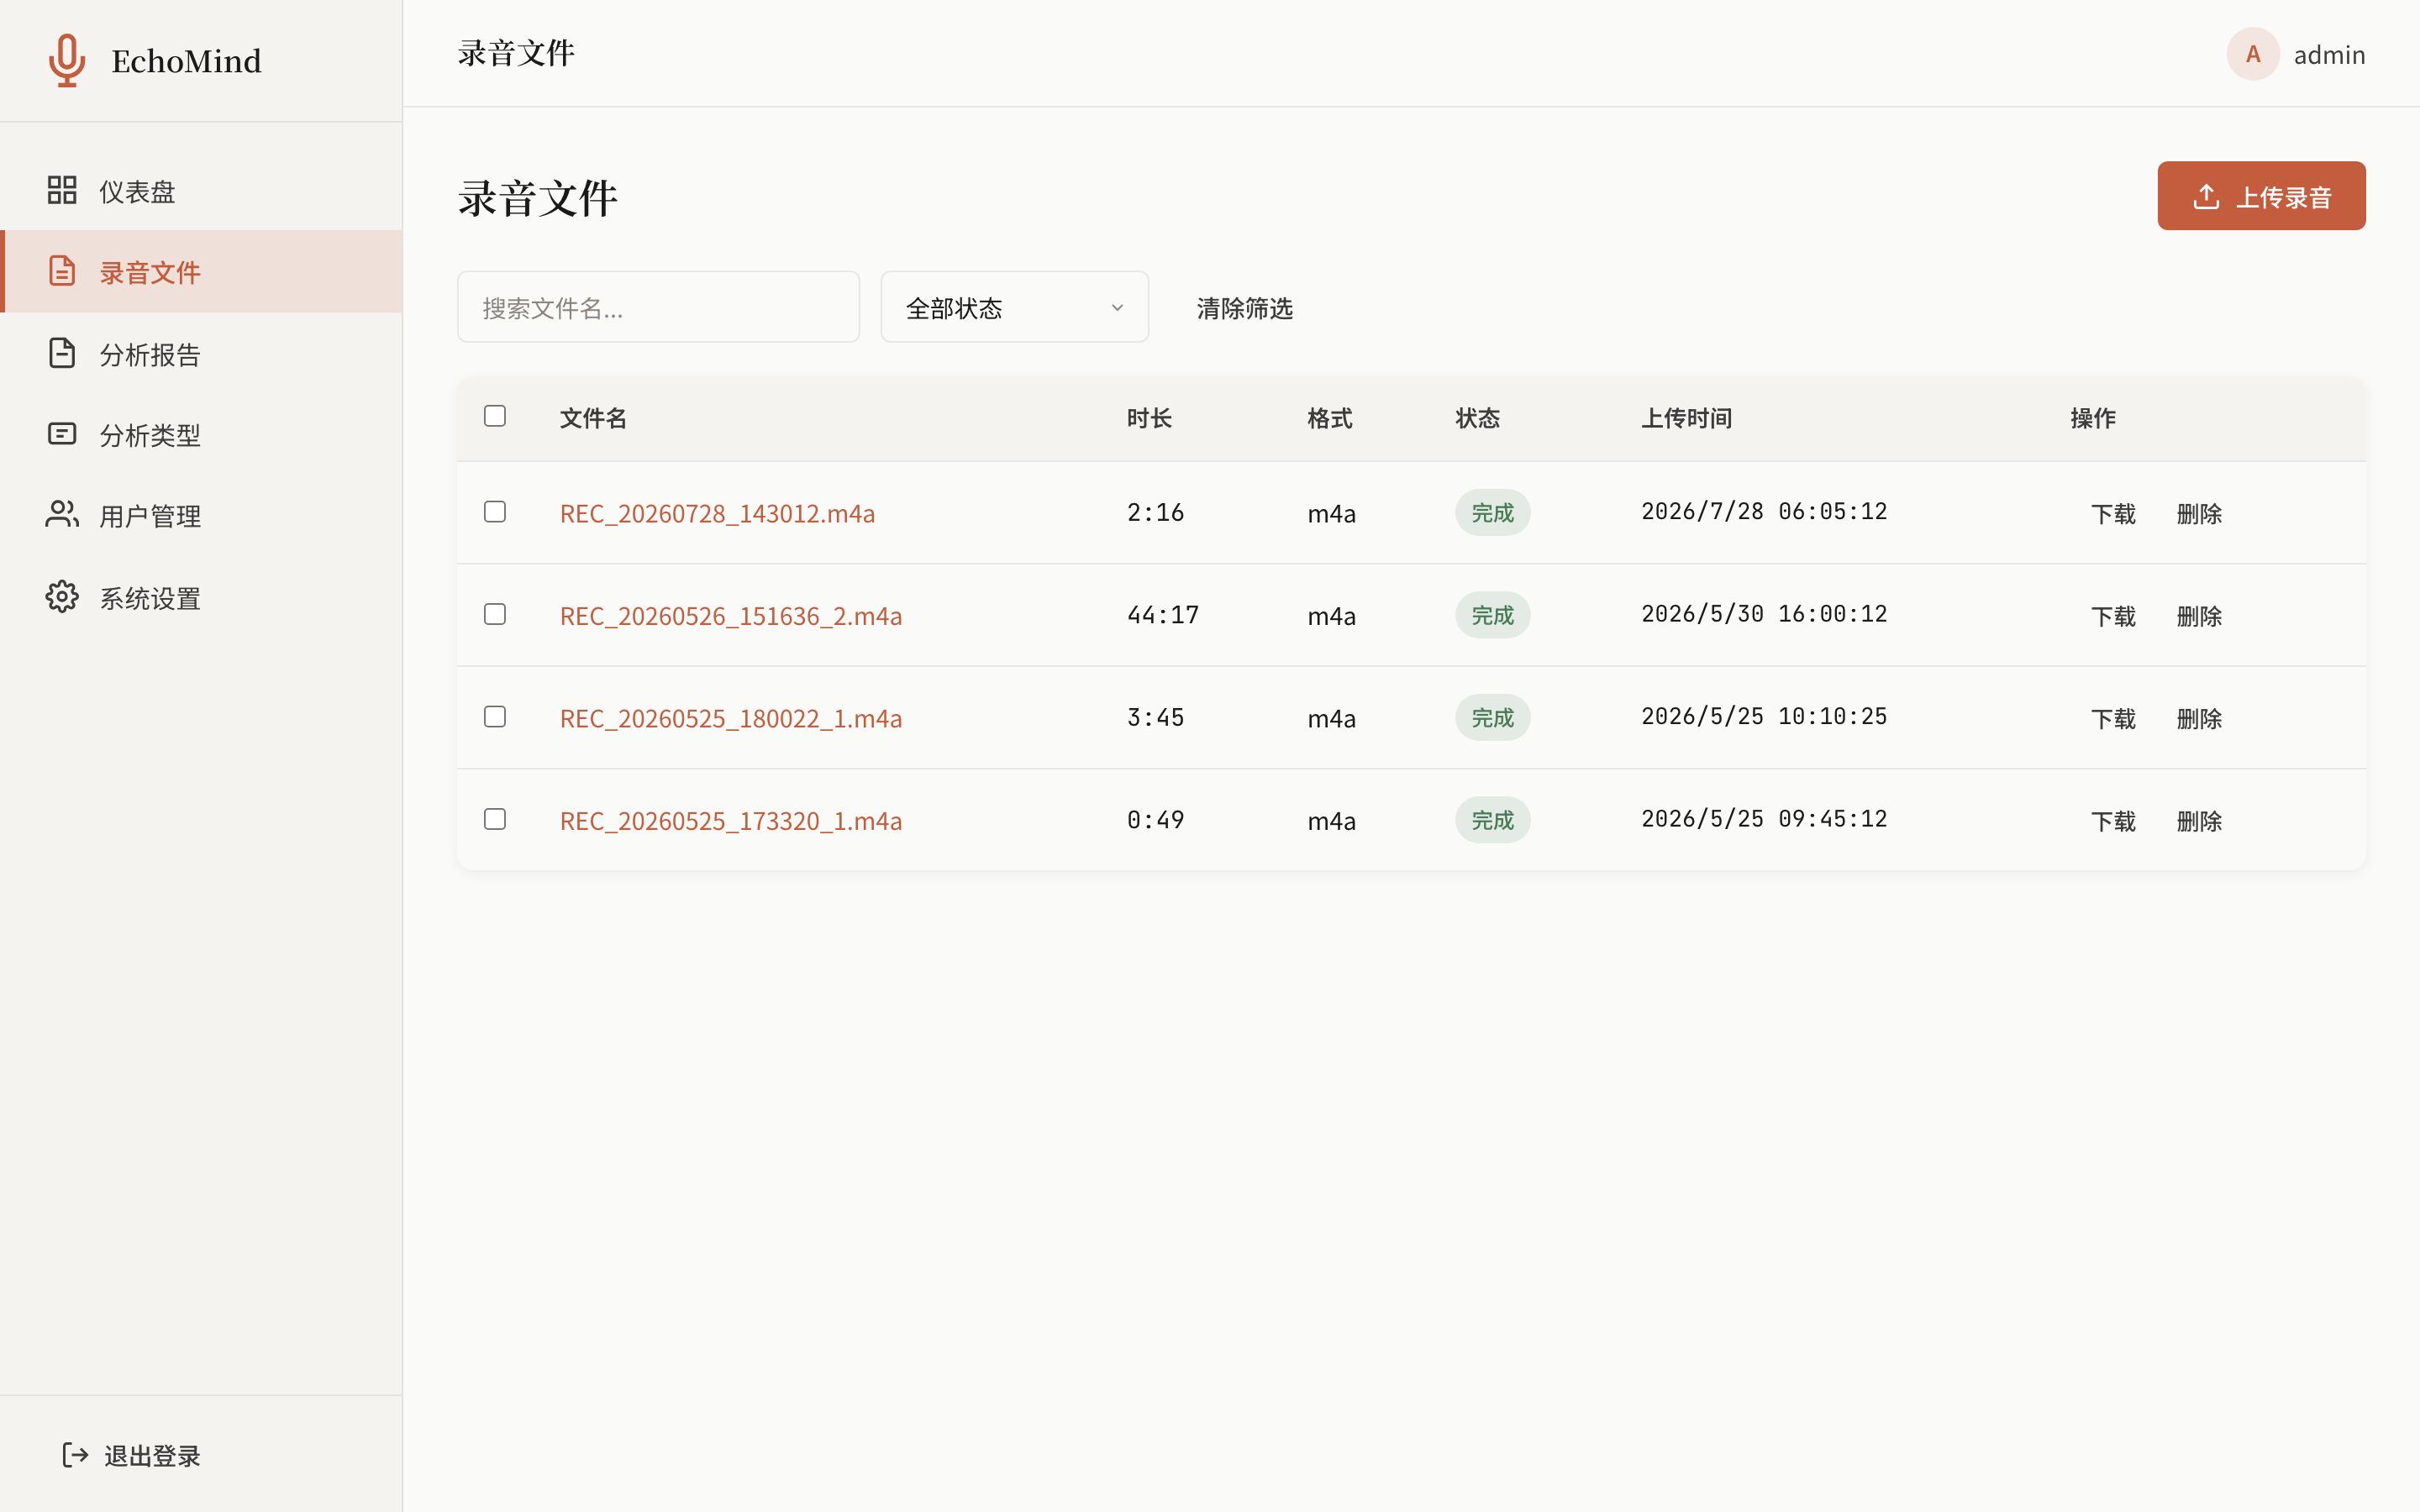Go to 分析报告 page
Viewport: 2420px width, 1512px height.
pos(201,353)
